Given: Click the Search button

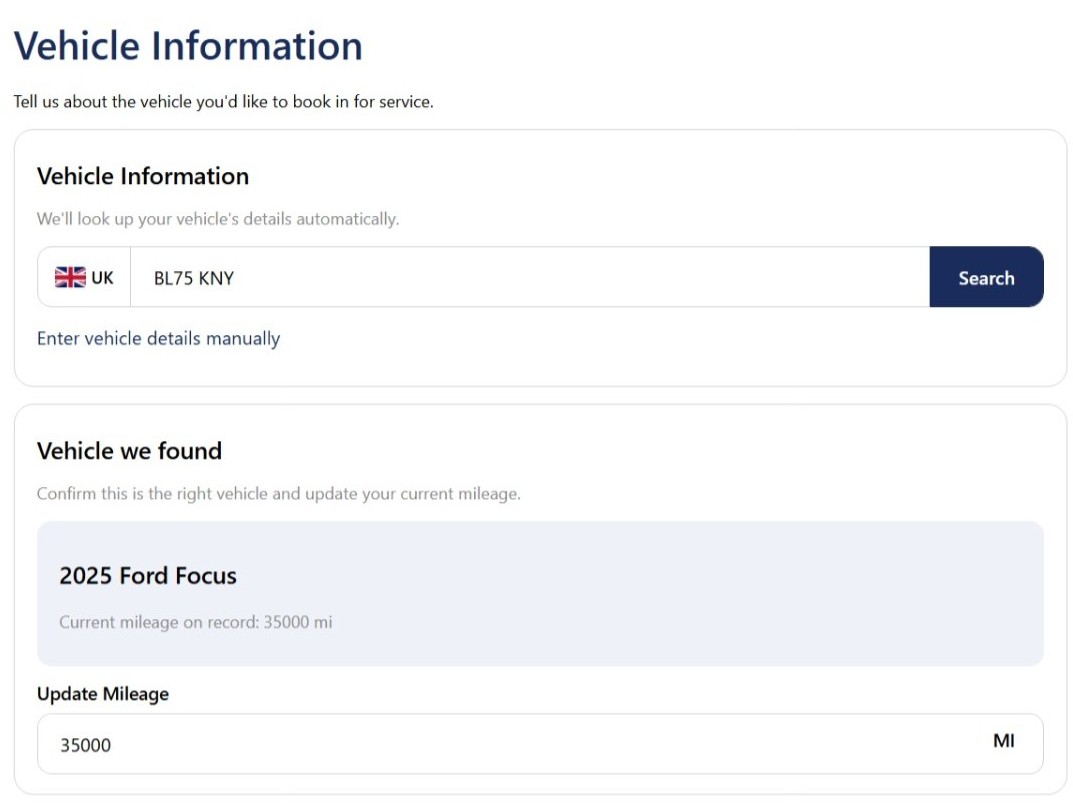Looking at the screenshot, I should [x=986, y=277].
